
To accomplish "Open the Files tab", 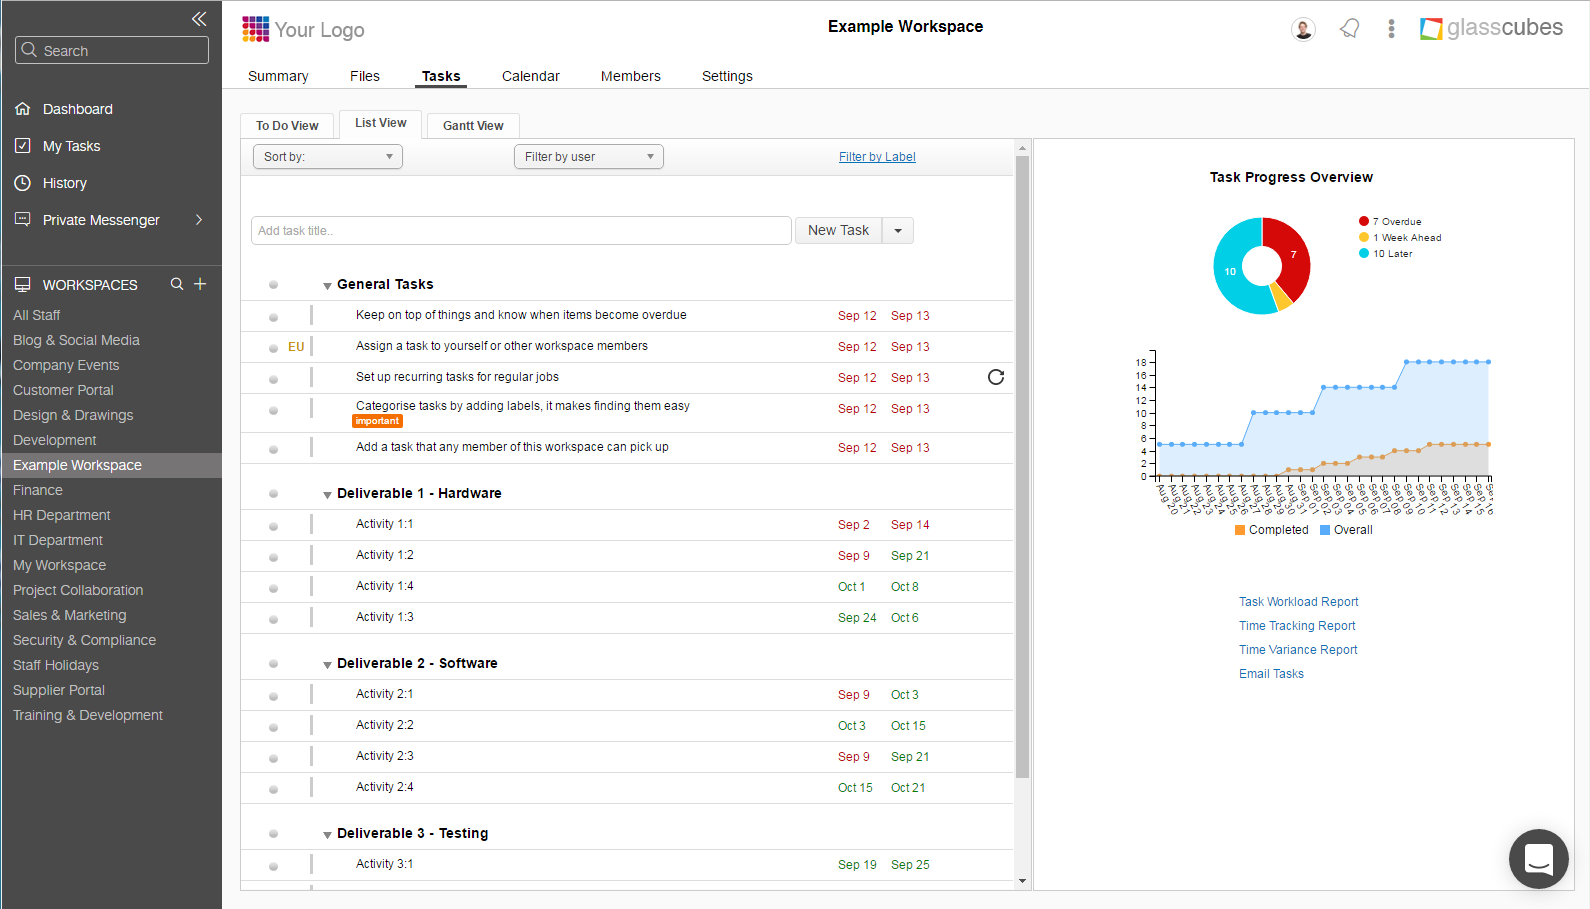I will pyautogui.click(x=365, y=76).
